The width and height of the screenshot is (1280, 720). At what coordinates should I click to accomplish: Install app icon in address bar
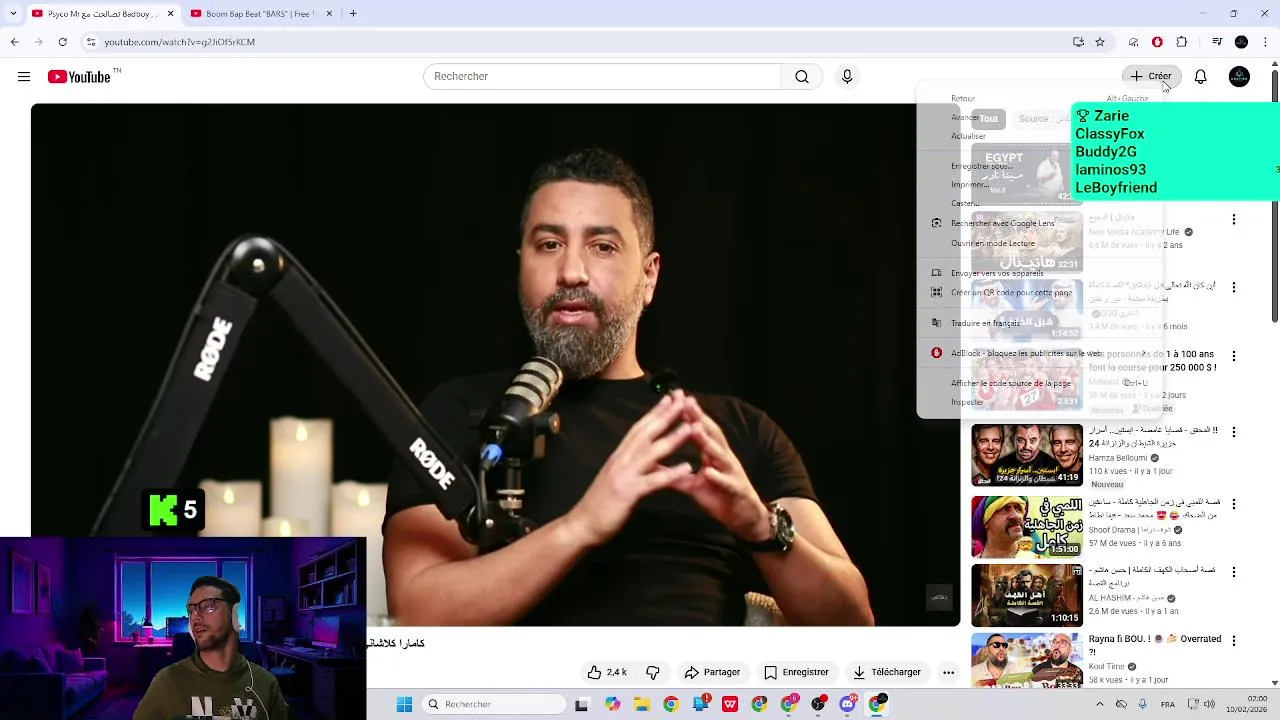pos(1078,42)
